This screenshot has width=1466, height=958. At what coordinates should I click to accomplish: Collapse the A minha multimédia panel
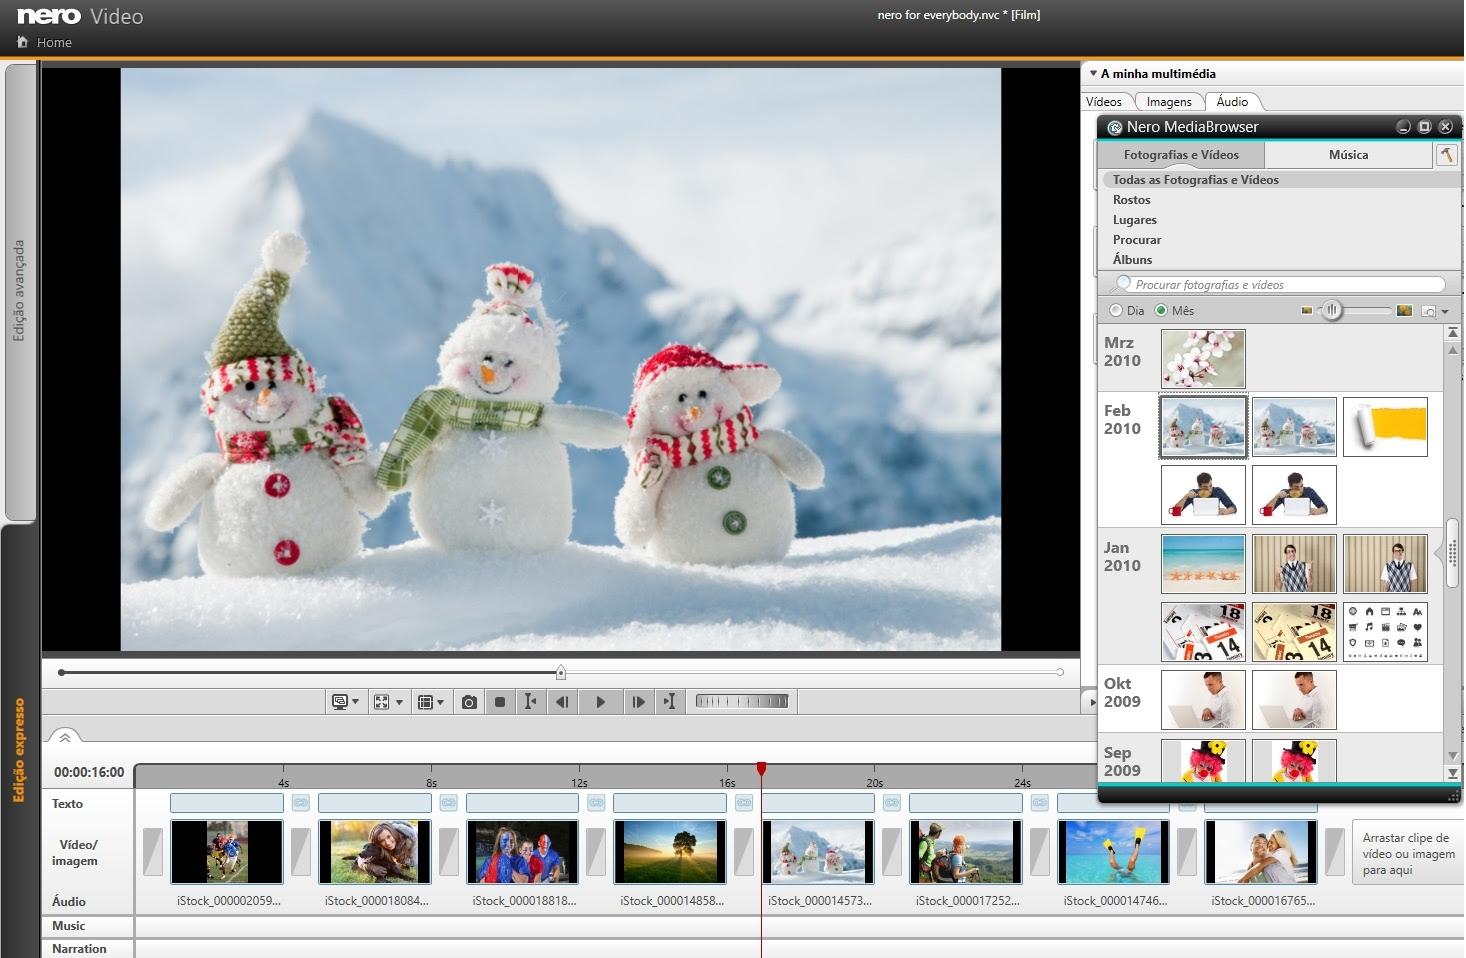click(x=1093, y=73)
